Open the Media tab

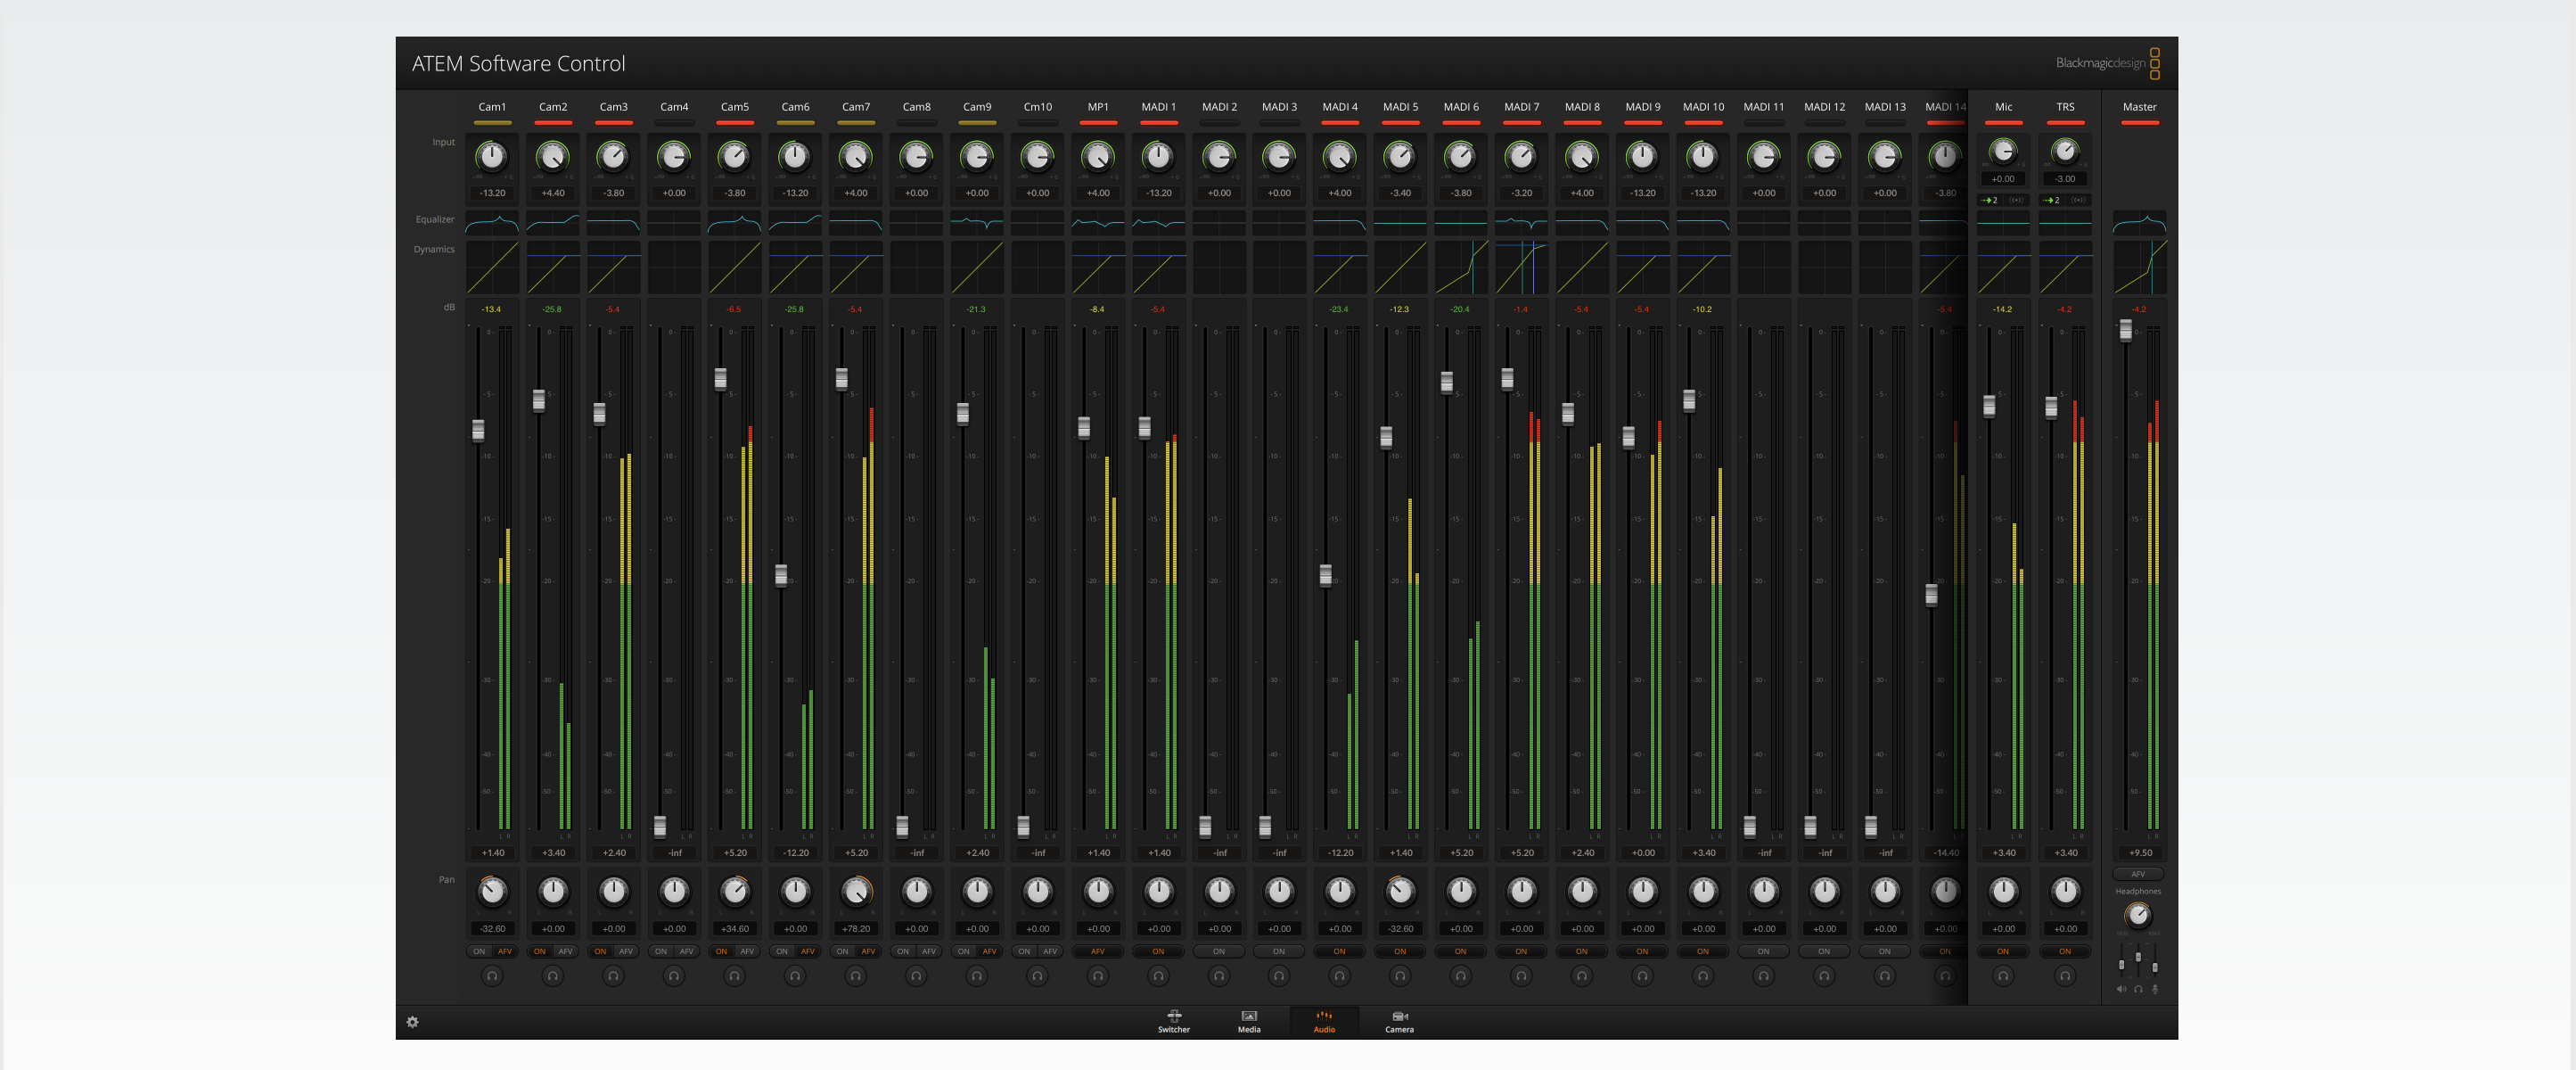pos(1249,1021)
